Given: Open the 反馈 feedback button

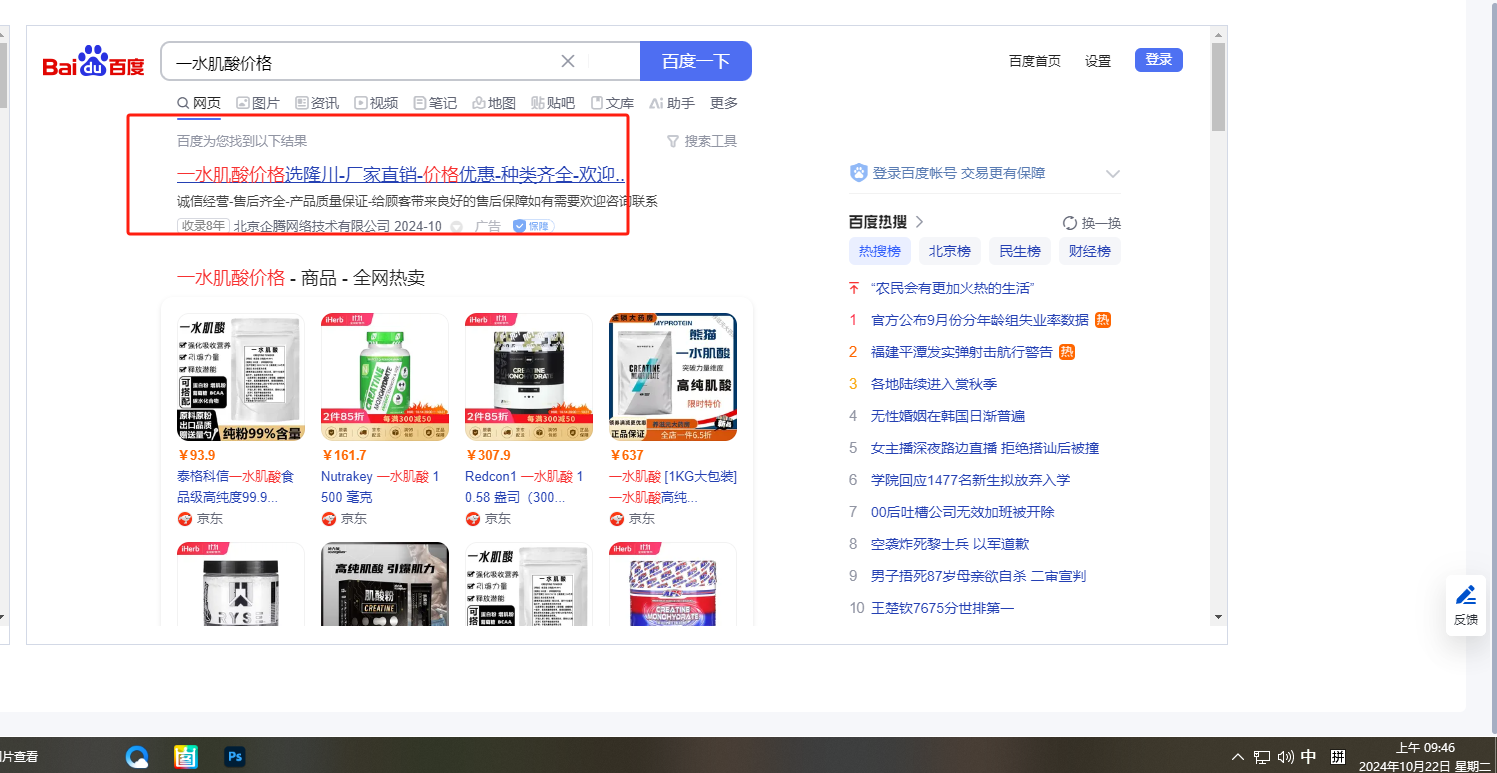Looking at the screenshot, I should coord(1466,605).
